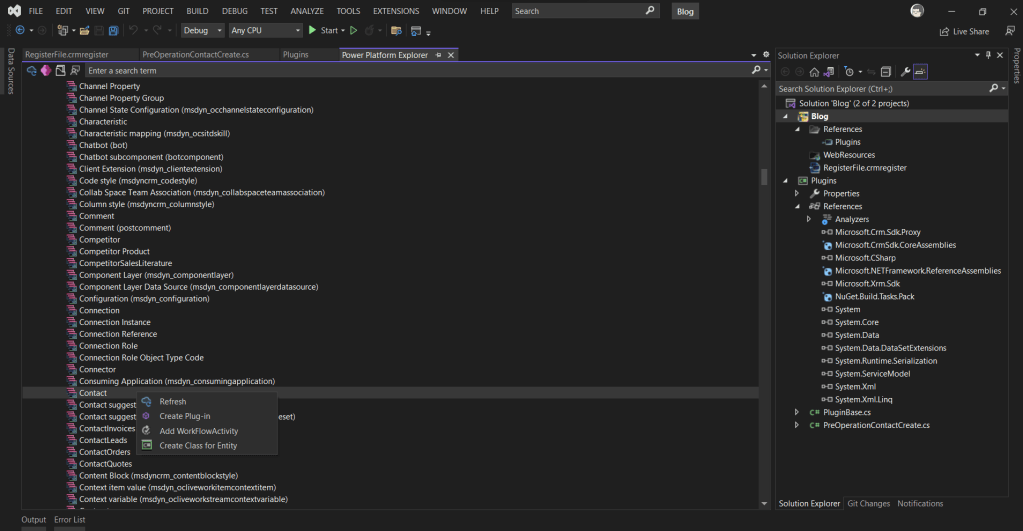Select the Competitor entity row
The width and height of the screenshot is (1023, 531).
pos(99,240)
